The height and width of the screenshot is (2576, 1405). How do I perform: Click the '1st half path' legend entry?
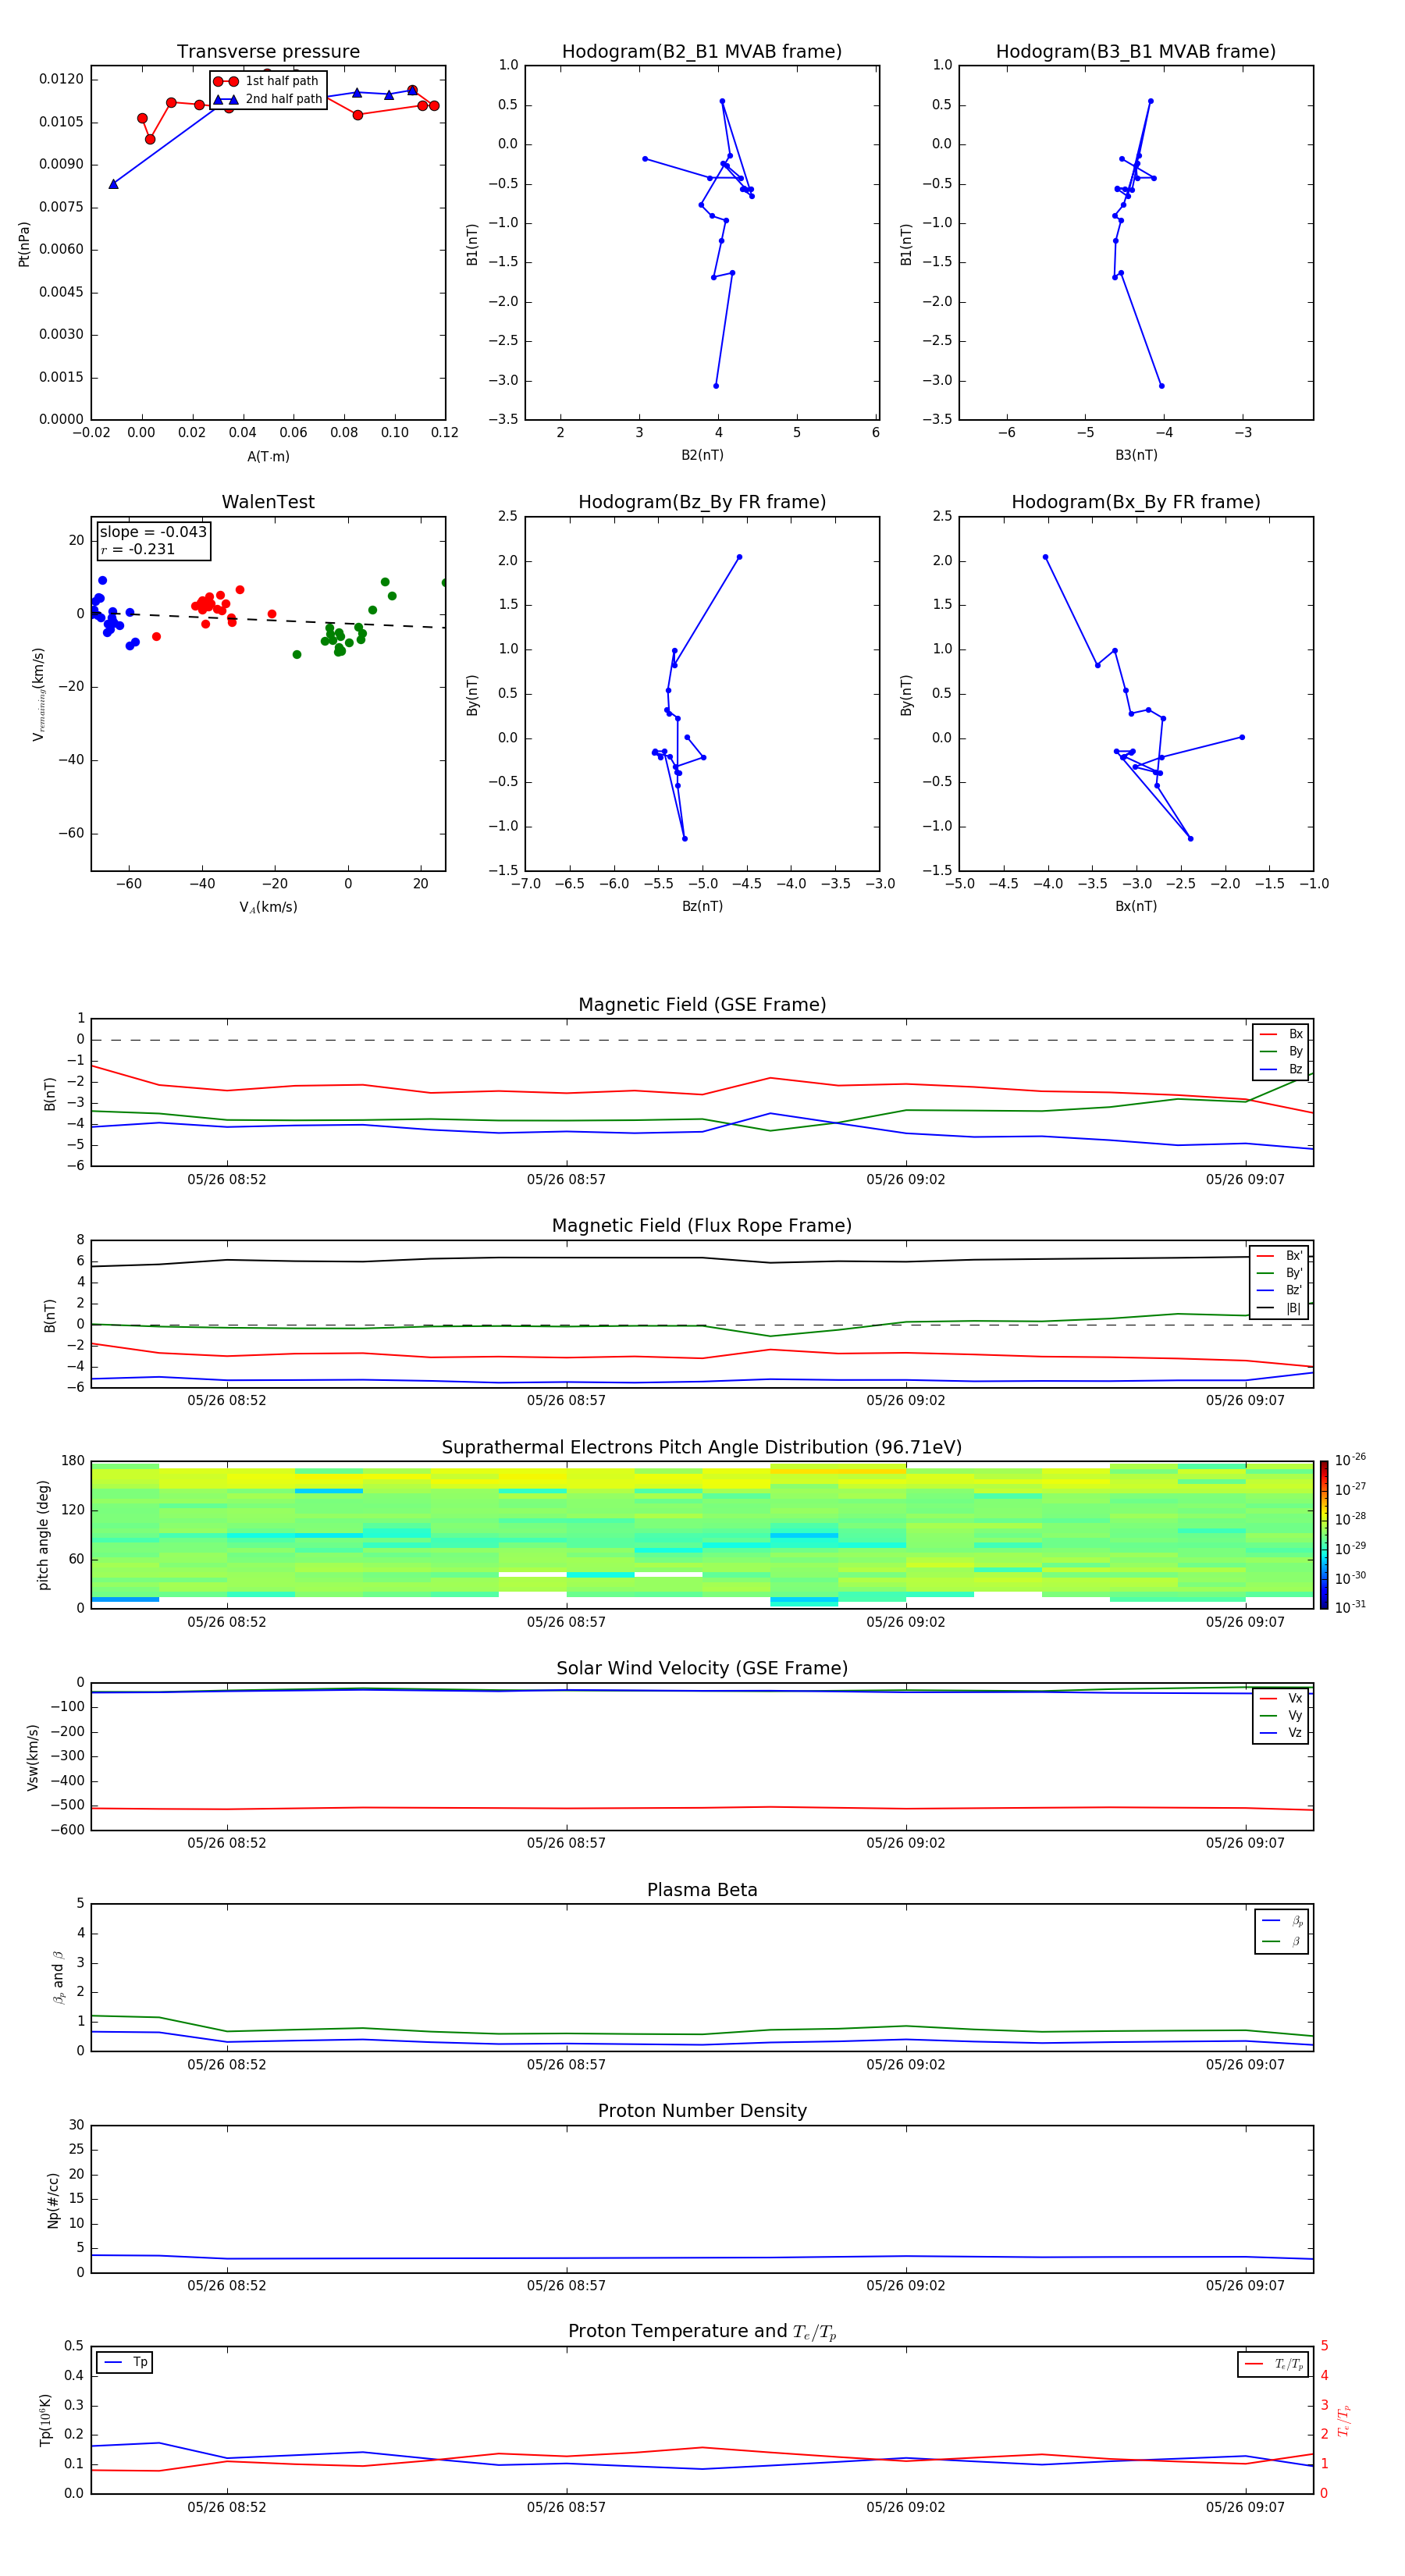click(267, 81)
